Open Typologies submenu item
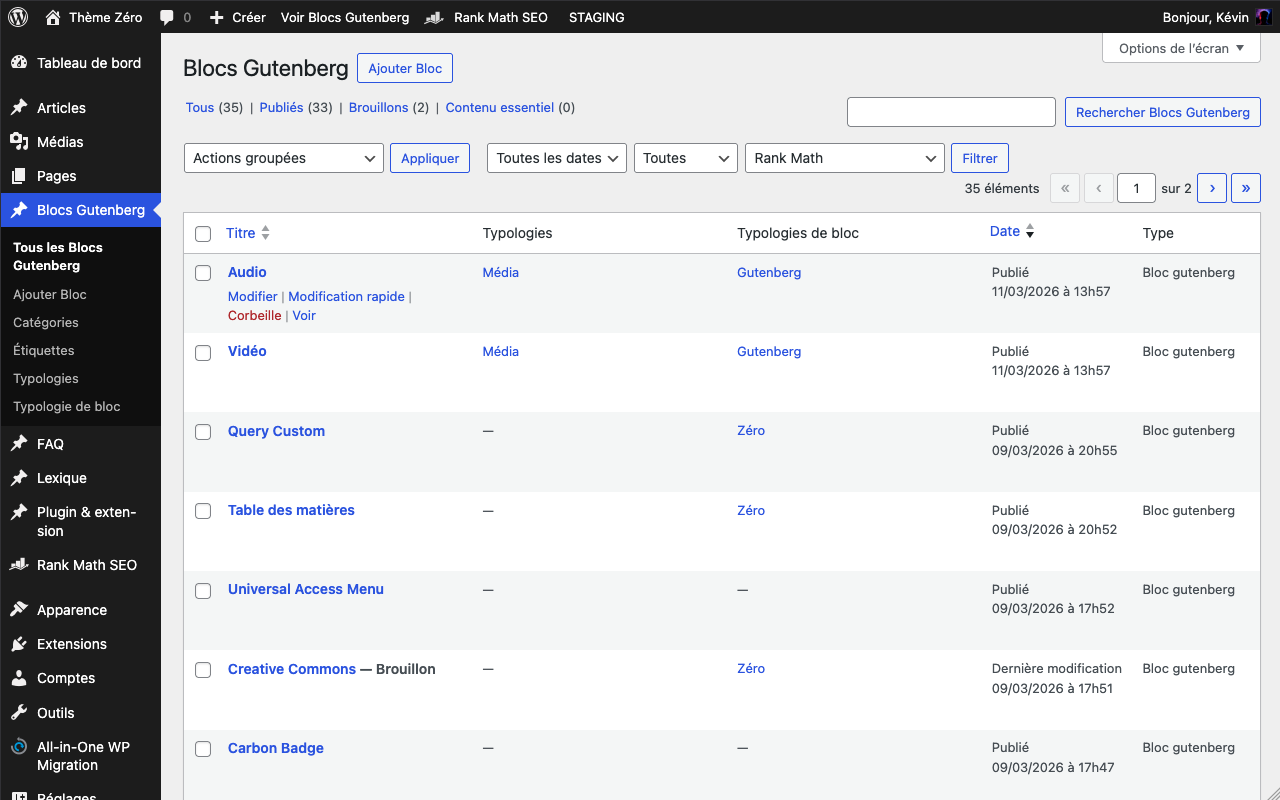1280x800 pixels. 46,378
